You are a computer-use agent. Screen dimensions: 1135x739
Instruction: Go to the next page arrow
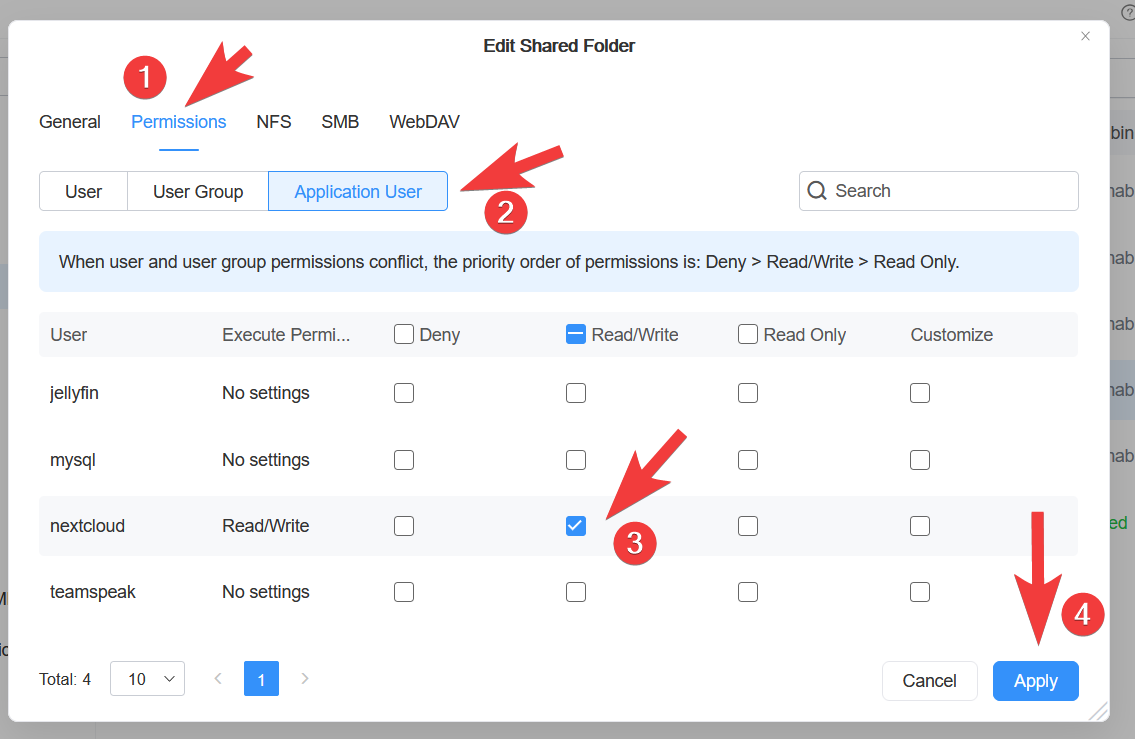tap(305, 679)
